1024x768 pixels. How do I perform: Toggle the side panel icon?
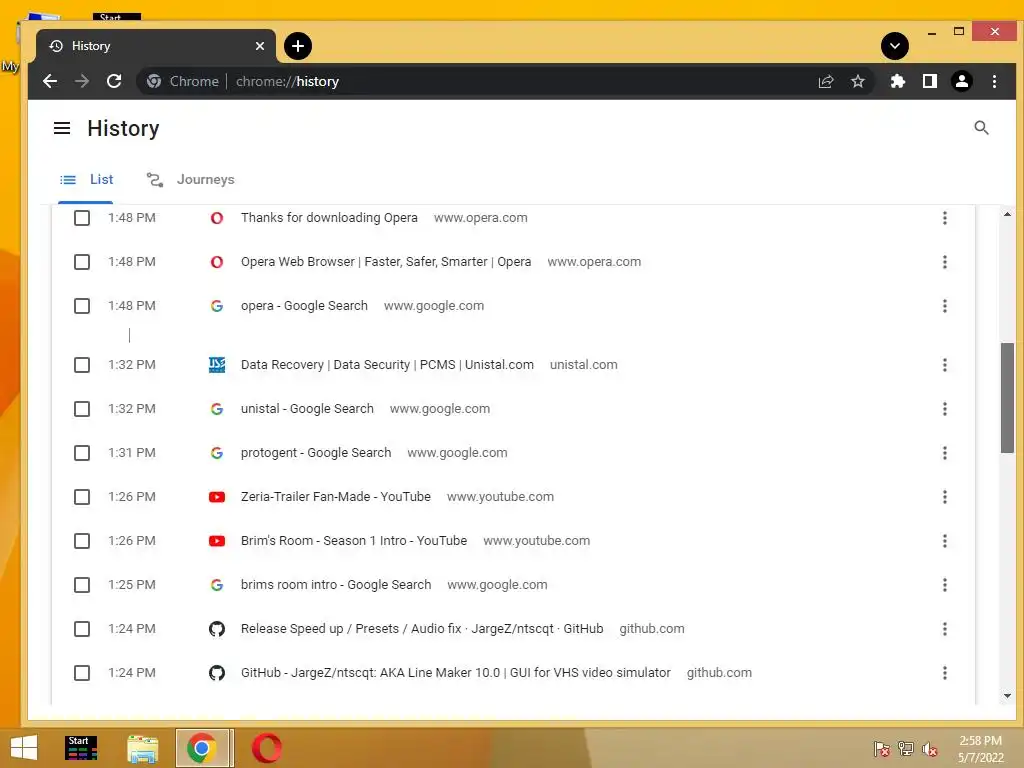[x=929, y=81]
